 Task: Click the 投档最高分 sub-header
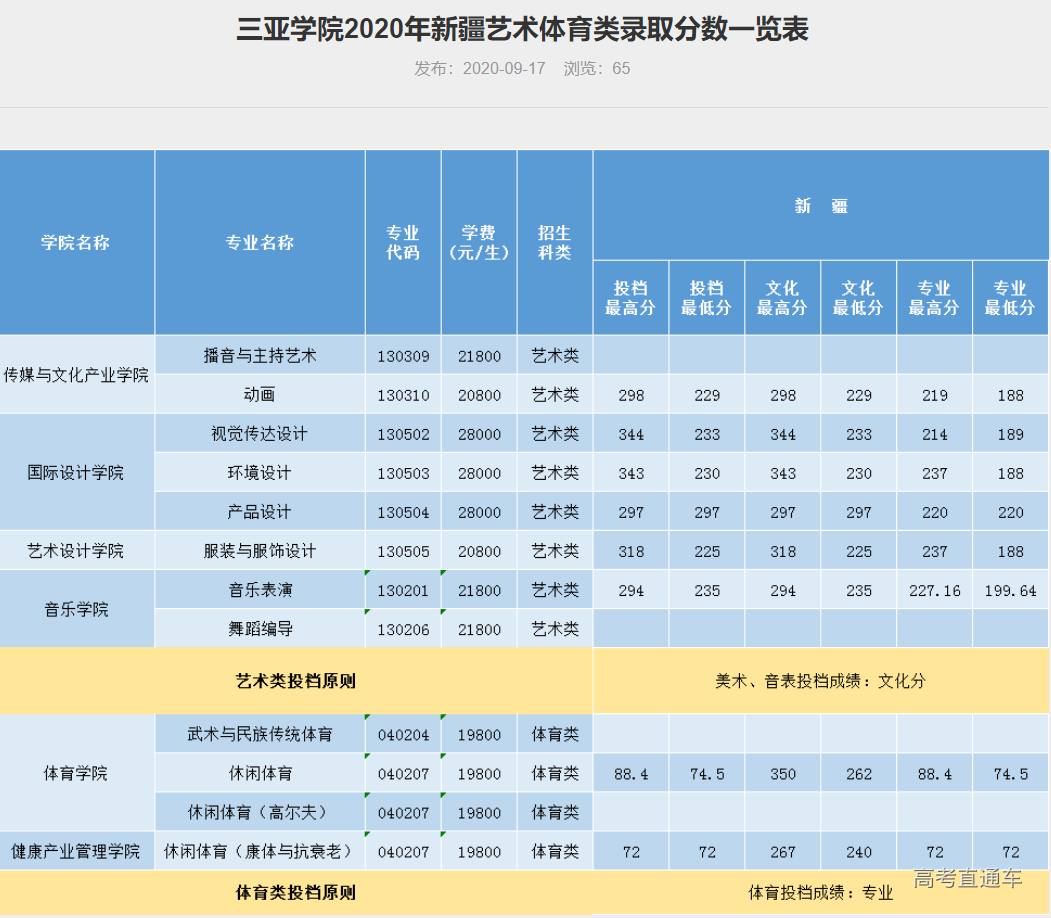[x=630, y=296]
